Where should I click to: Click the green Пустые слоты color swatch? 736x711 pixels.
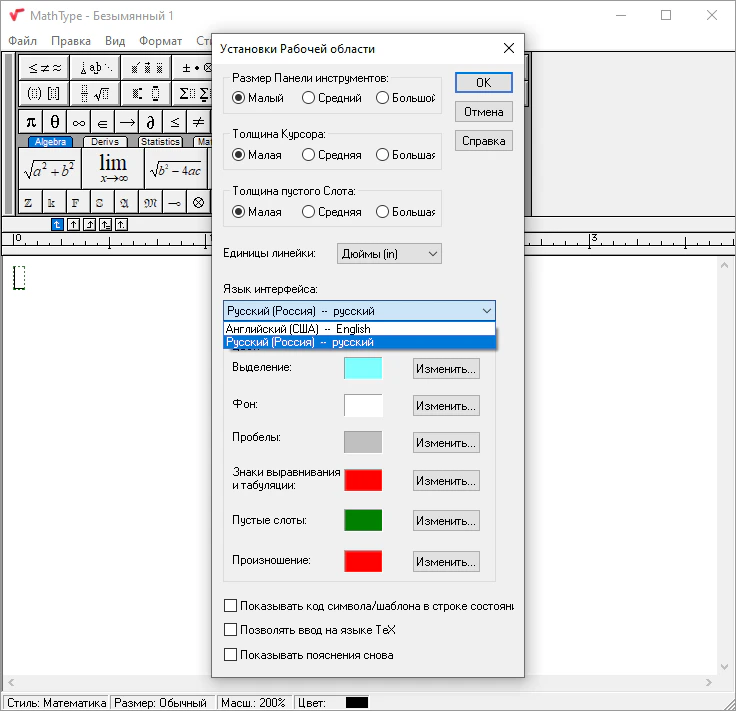coord(363,521)
